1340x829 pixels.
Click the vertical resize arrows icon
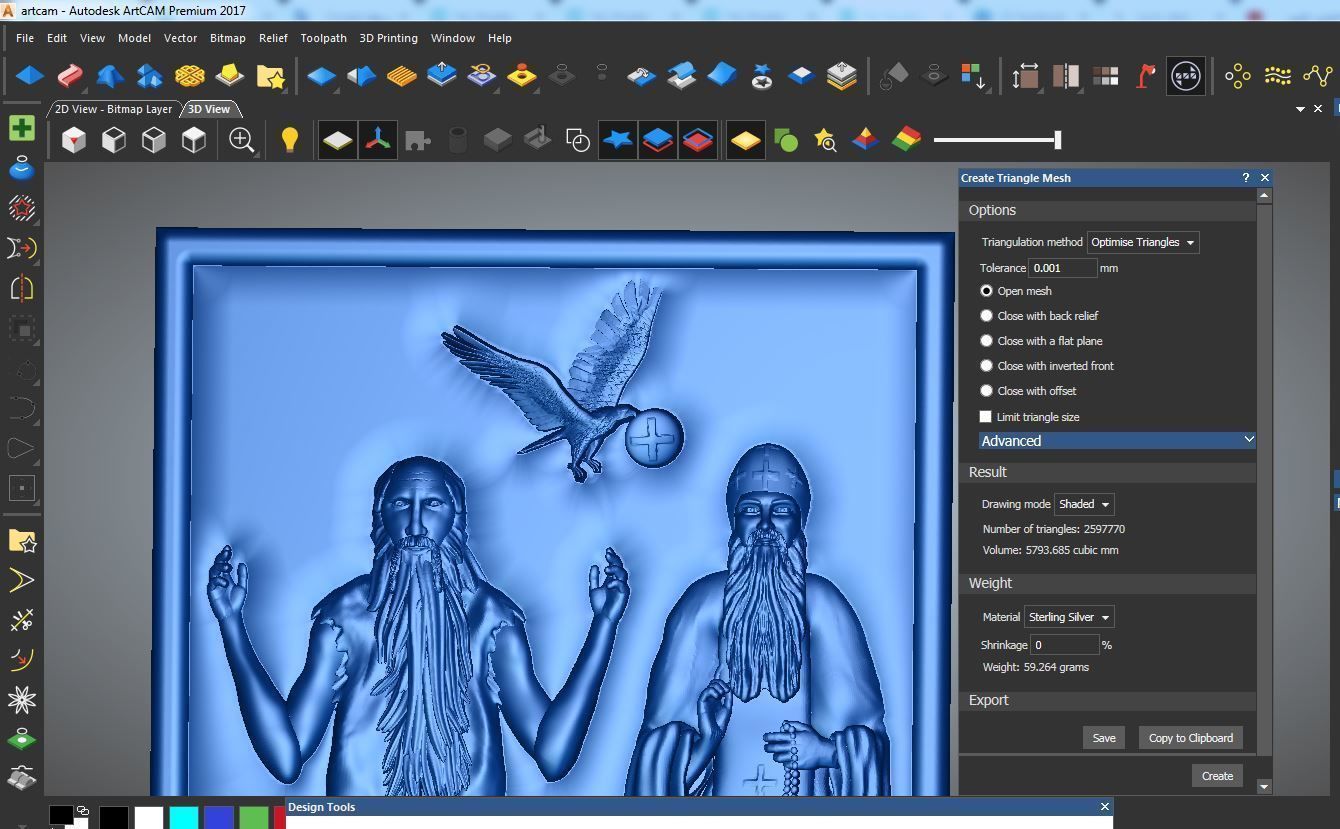(x=1025, y=76)
